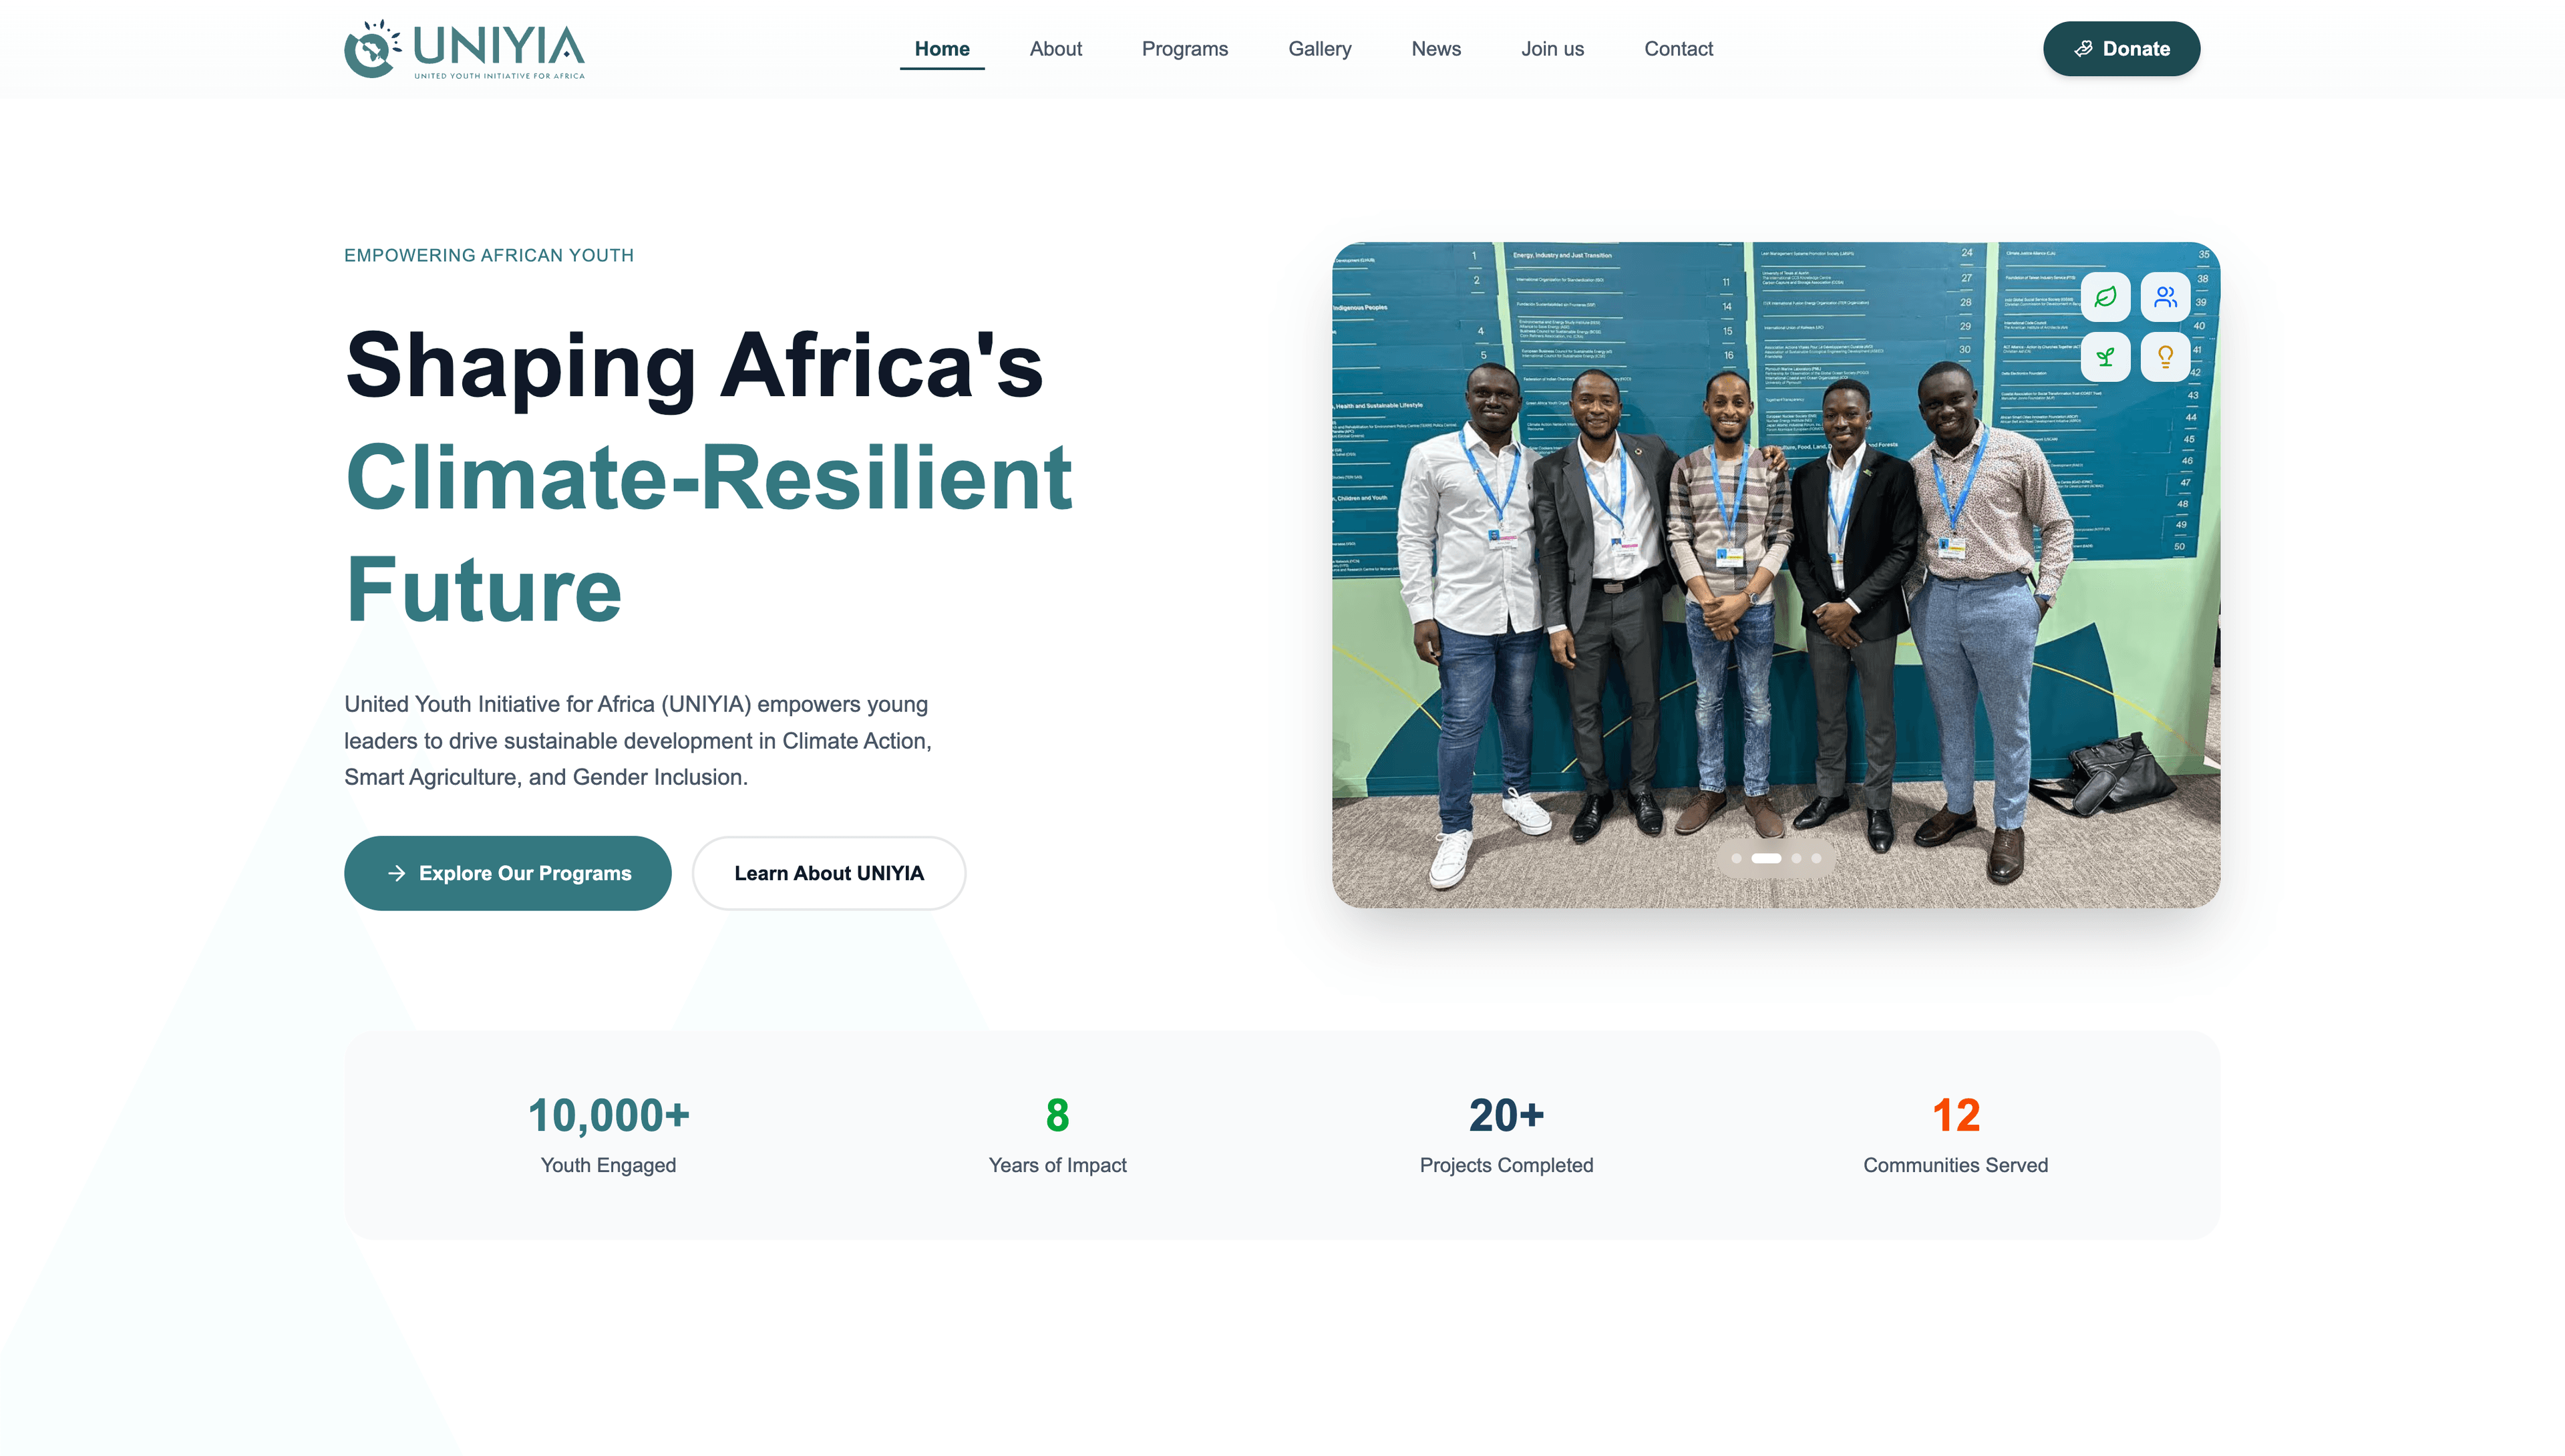This screenshot has width=2565, height=1456.
Task: Select the third carousel slide dot
Action: pyautogui.click(x=1796, y=858)
